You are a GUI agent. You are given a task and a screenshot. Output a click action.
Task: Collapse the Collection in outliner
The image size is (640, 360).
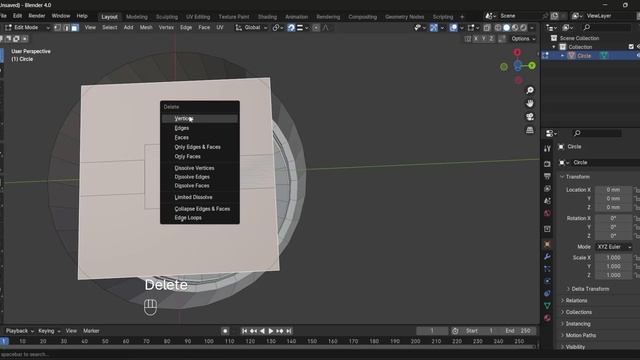554,47
